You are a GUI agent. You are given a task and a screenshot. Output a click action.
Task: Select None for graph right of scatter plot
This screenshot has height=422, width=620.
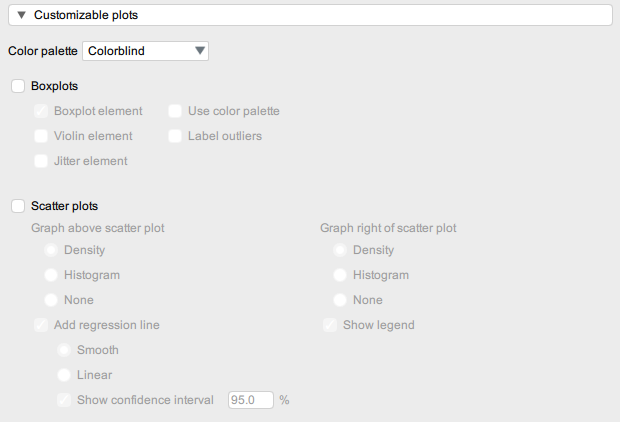click(x=340, y=300)
